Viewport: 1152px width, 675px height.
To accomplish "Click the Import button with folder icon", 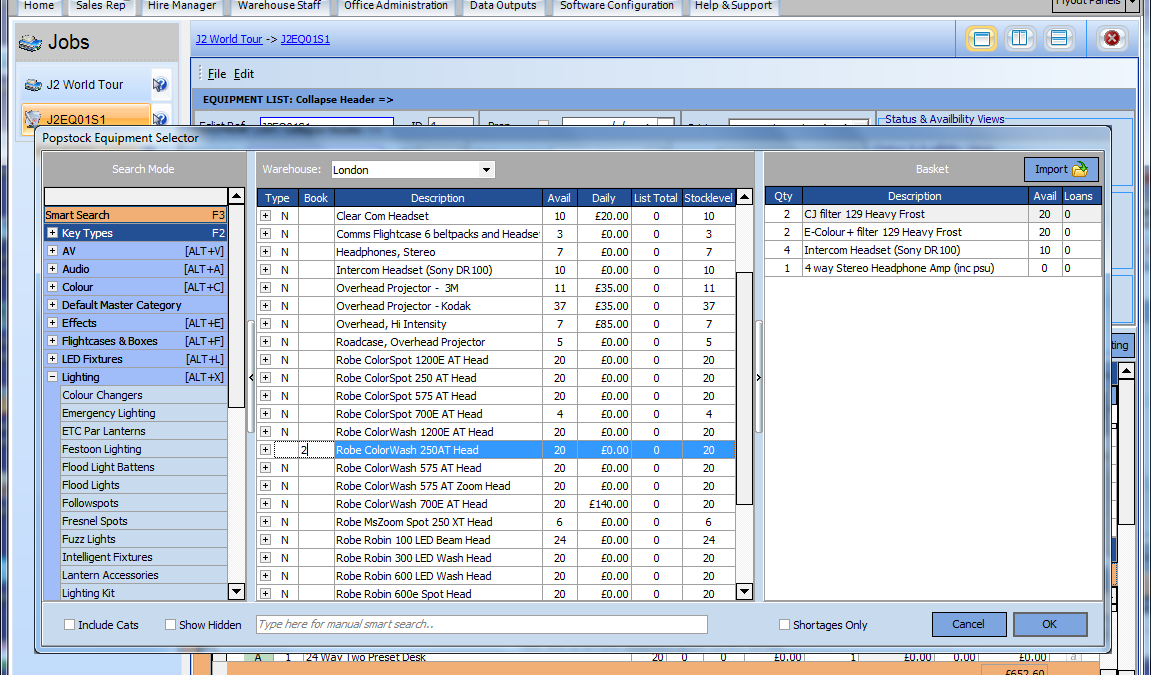I will [x=1060, y=170].
